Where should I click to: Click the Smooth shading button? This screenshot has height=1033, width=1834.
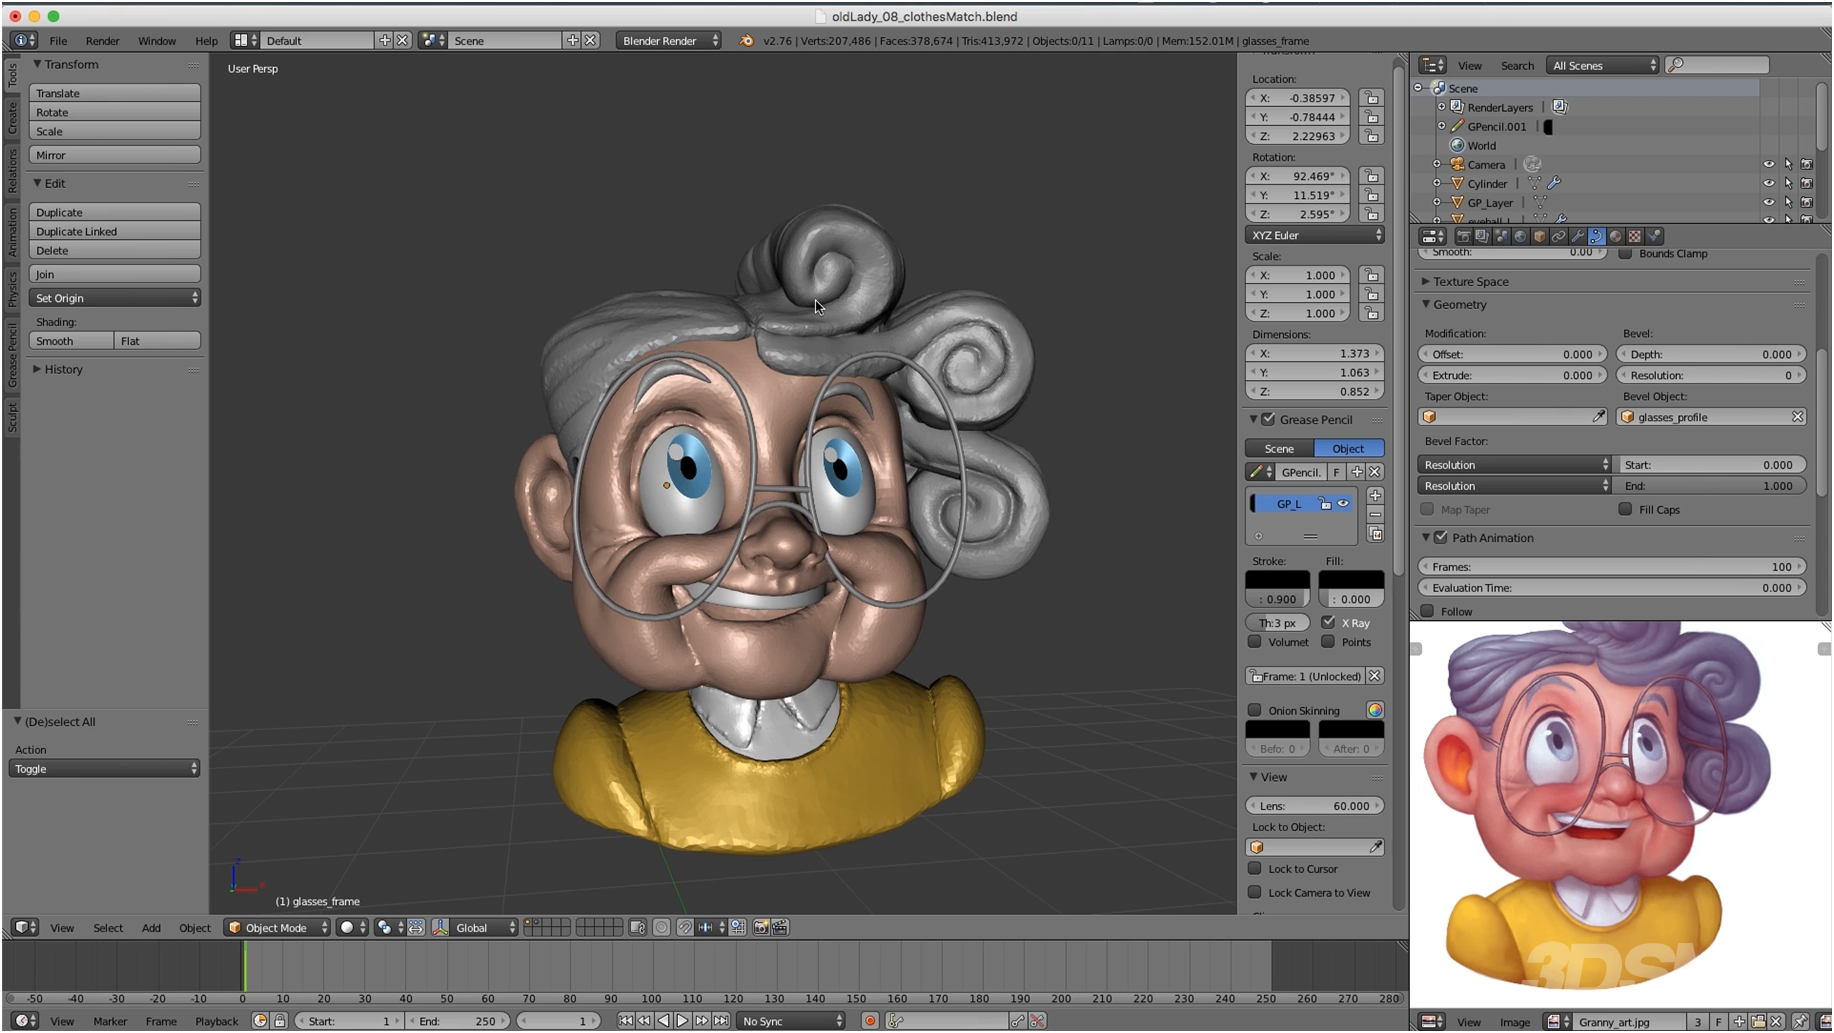71,341
